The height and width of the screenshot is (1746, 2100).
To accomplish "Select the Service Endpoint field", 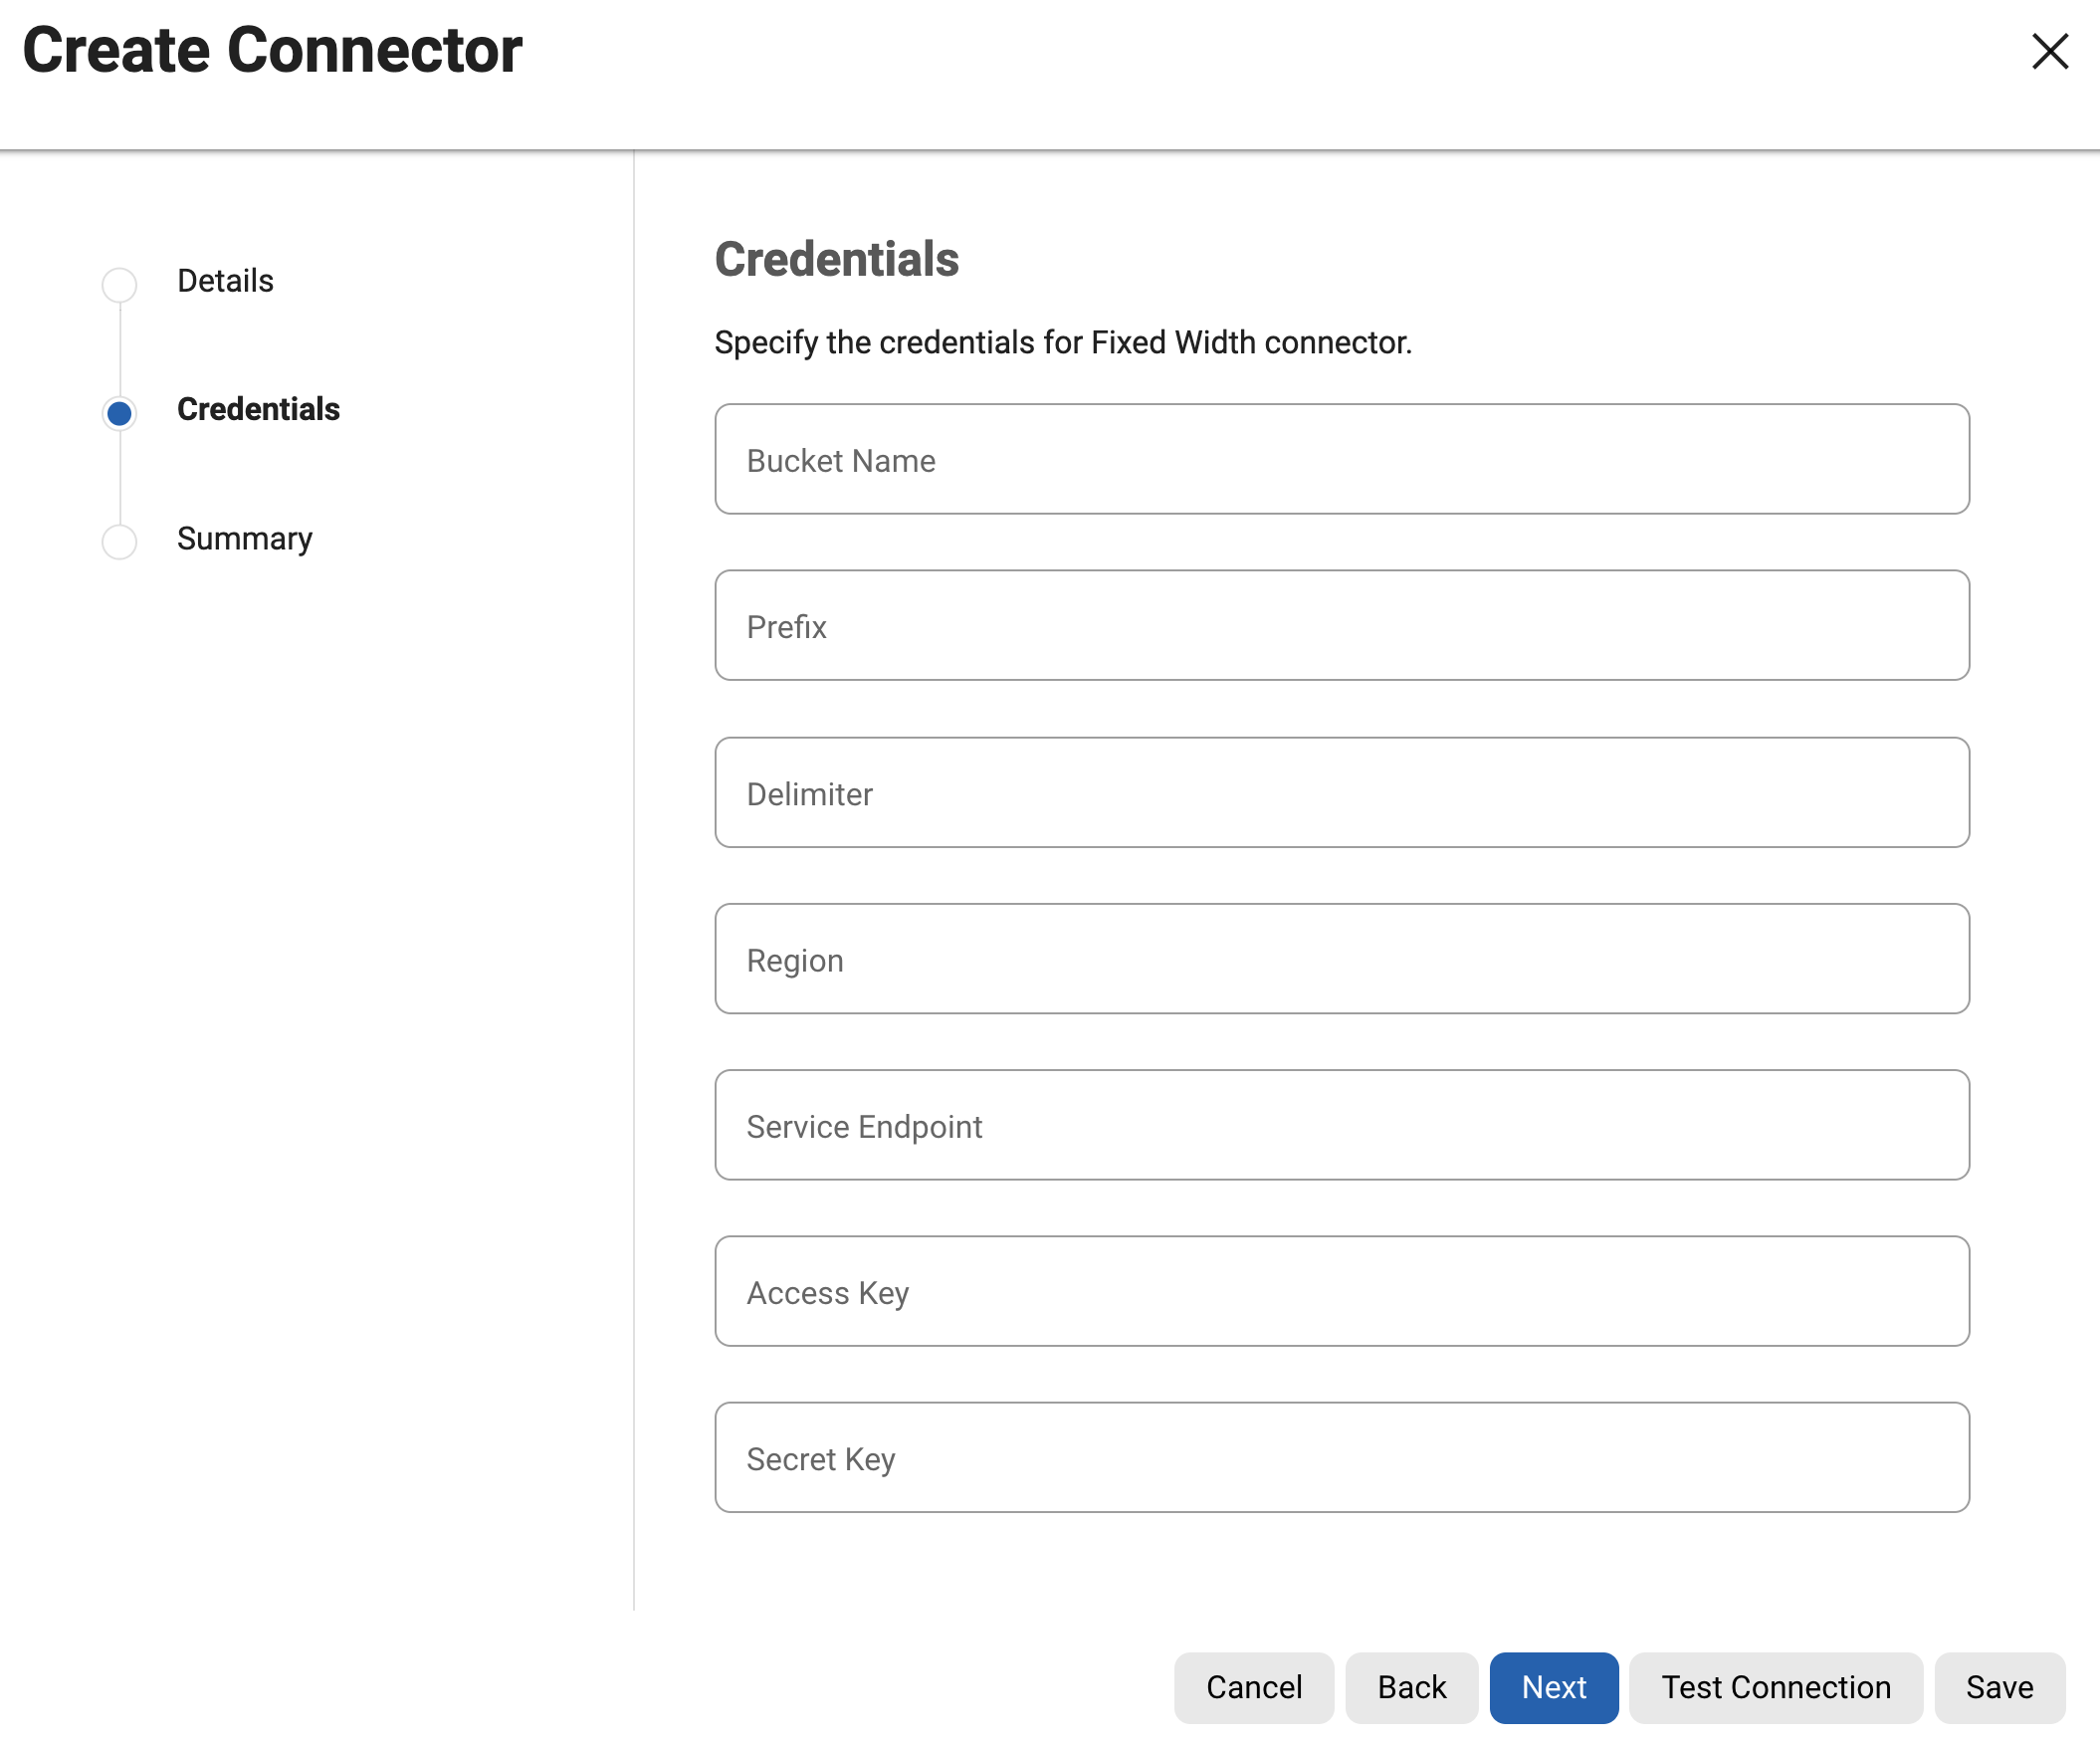I will tap(1341, 1125).
